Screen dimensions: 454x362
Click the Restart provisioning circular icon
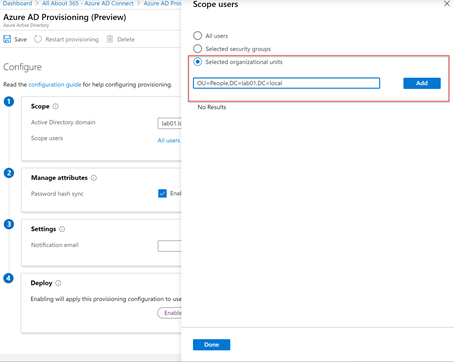(x=38, y=39)
